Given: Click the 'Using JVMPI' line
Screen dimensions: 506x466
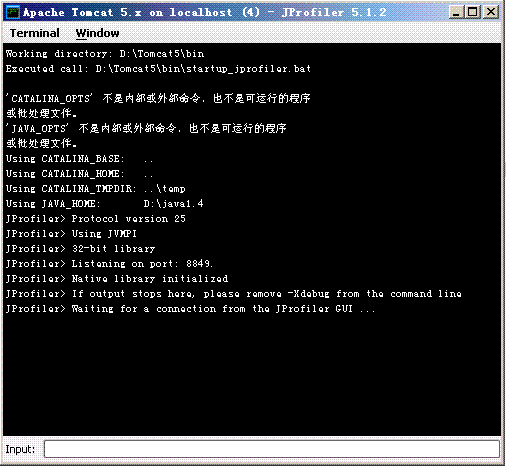Looking at the screenshot, I should click(x=71, y=234).
